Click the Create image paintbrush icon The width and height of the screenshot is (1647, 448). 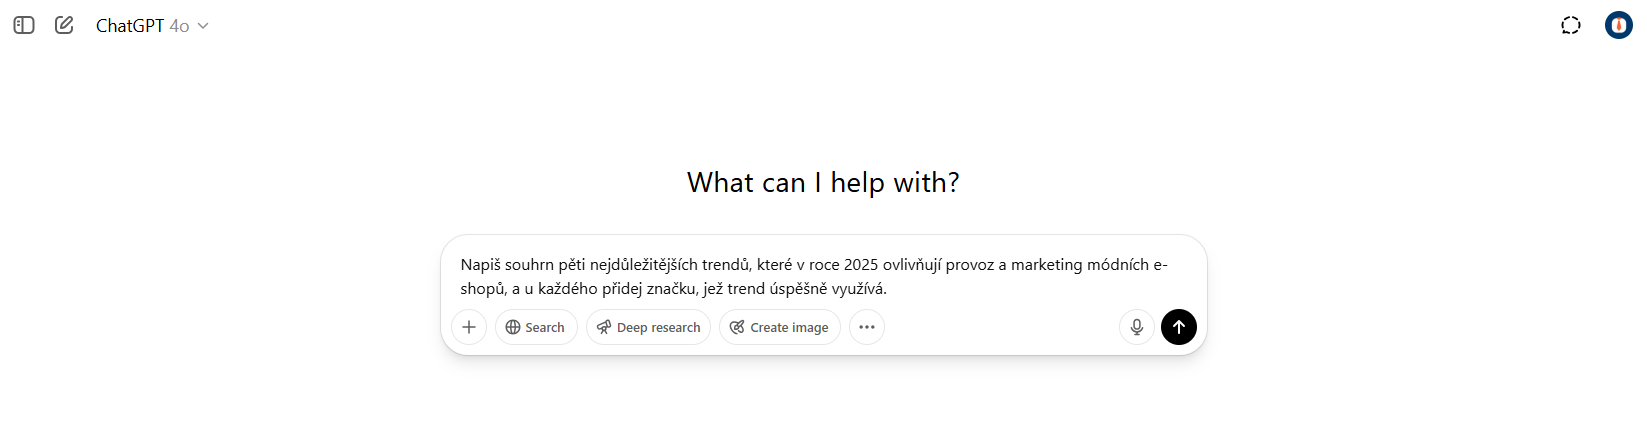737,327
